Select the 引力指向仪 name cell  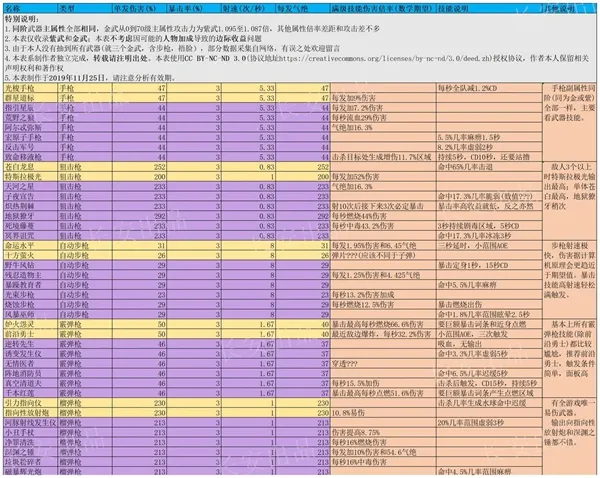point(30,403)
